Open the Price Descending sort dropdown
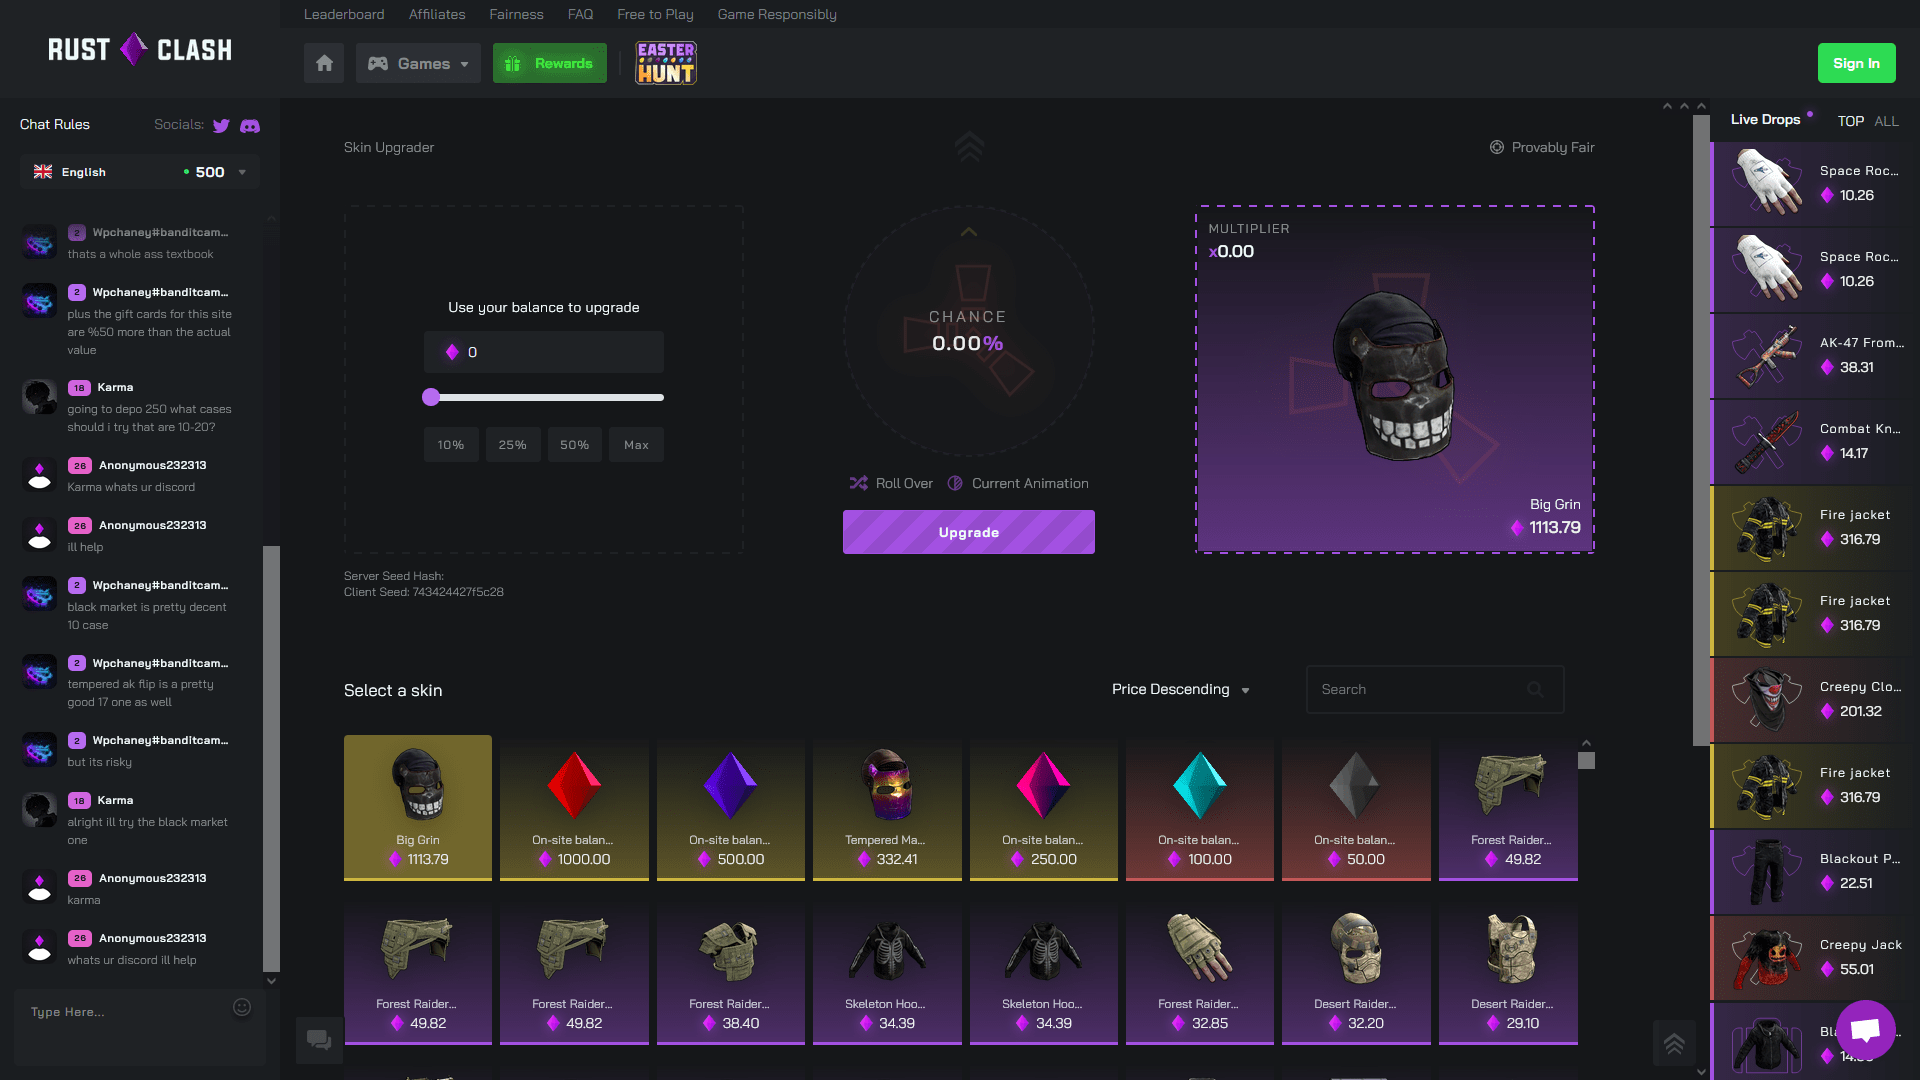The height and width of the screenshot is (1080, 1920). tap(1178, 688)
